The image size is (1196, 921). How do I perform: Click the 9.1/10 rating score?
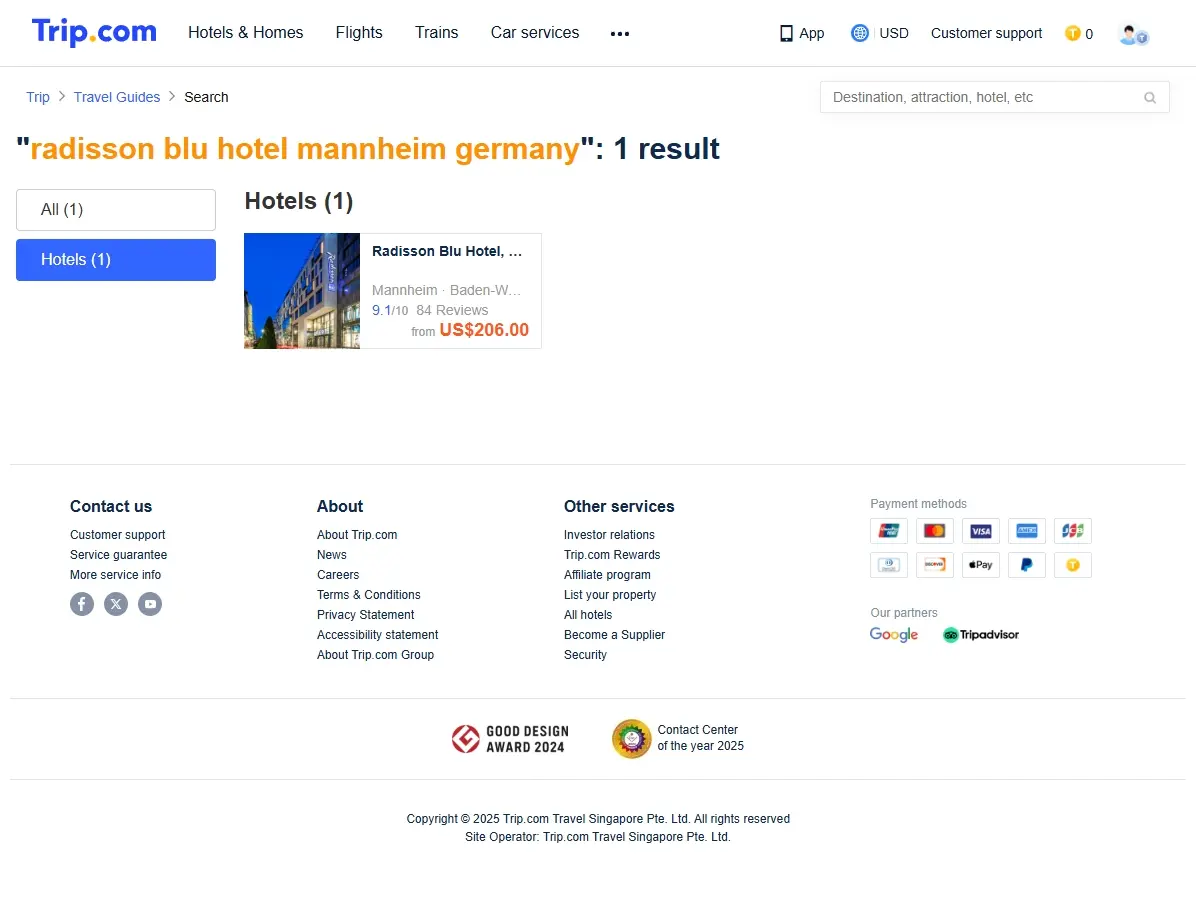coord(390,311)
